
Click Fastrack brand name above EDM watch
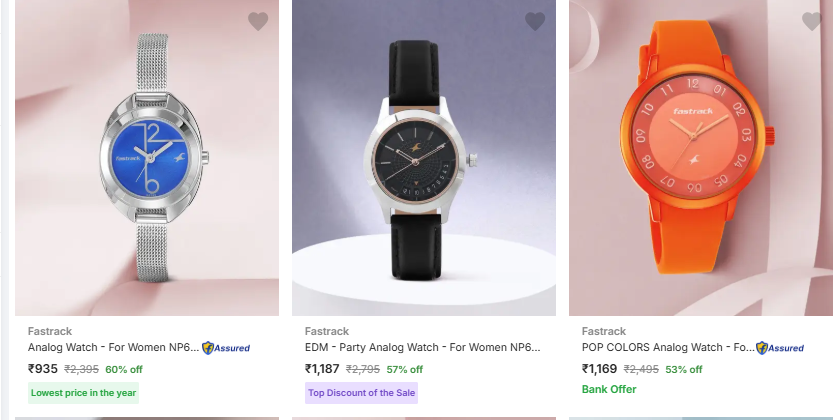[326, 331]
